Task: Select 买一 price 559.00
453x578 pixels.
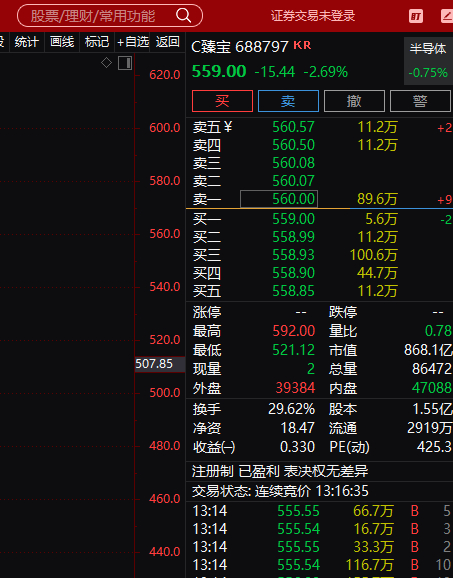Action: 293,219
